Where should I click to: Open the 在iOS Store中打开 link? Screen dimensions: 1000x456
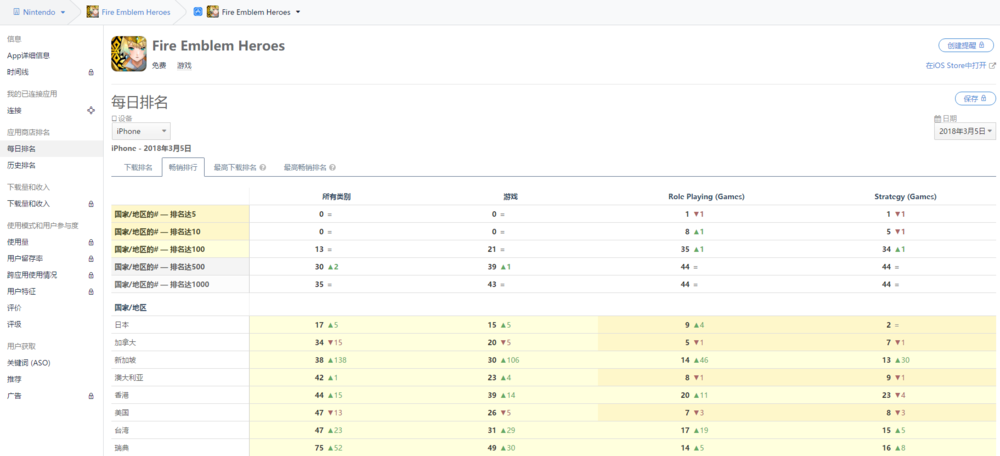point(956,65)
